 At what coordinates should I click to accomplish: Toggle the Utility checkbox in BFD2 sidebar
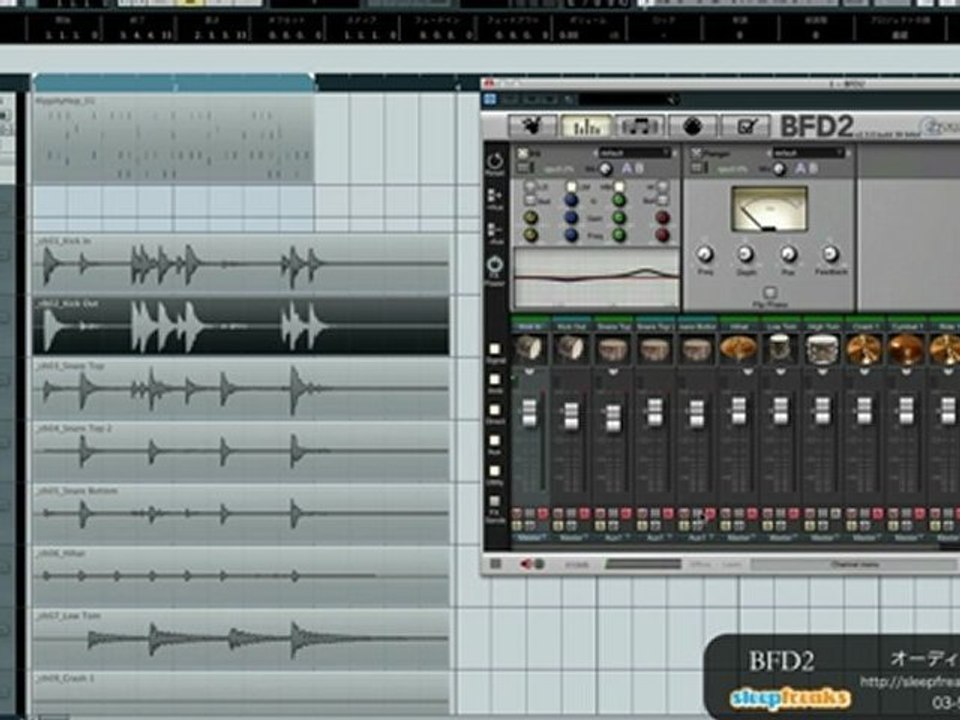tap(495, 471)
